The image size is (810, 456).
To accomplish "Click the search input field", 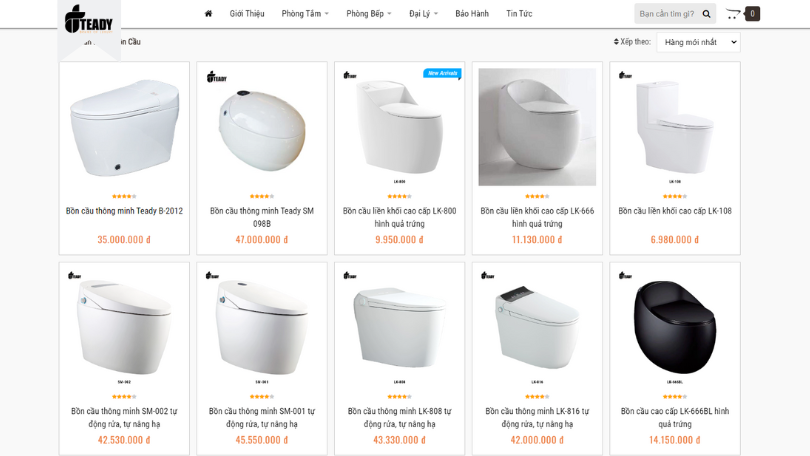I will pyautogui.click(x=666, y=14).
